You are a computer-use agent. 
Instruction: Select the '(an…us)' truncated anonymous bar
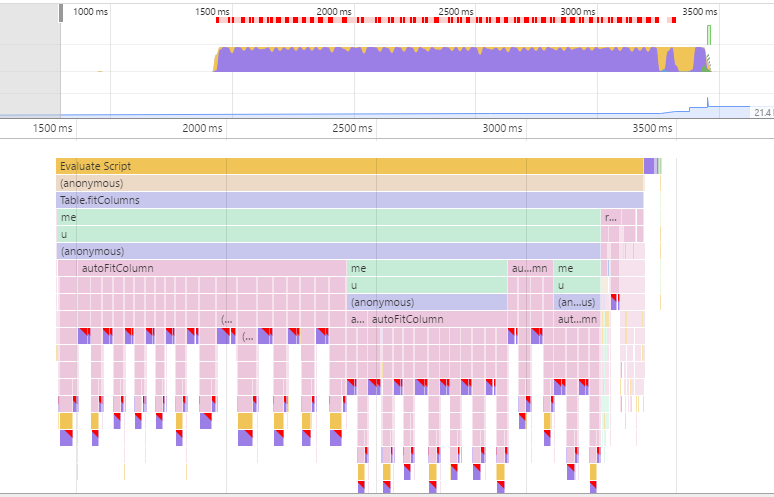[577, 303]
